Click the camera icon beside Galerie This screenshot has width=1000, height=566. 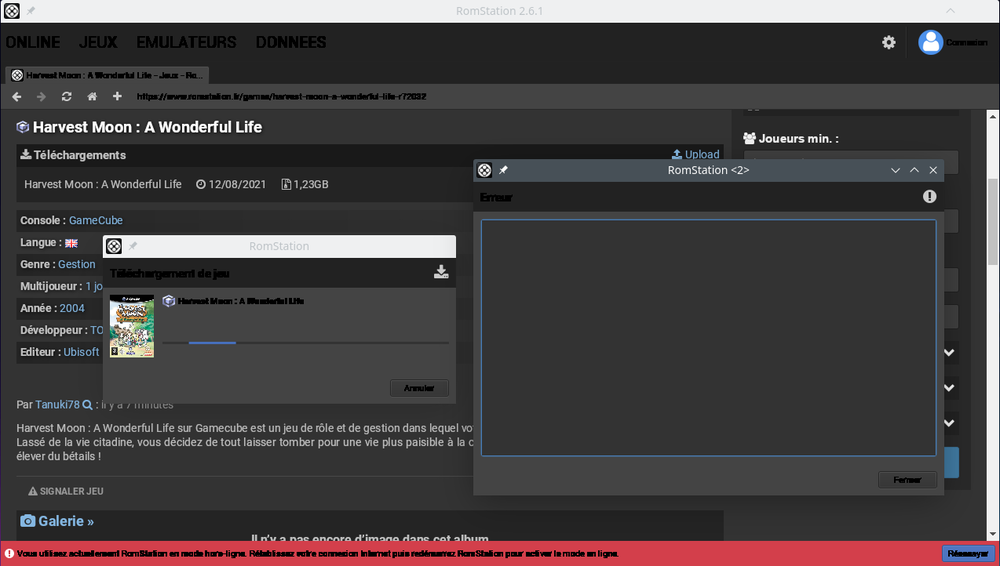click(x=27, y=521)
